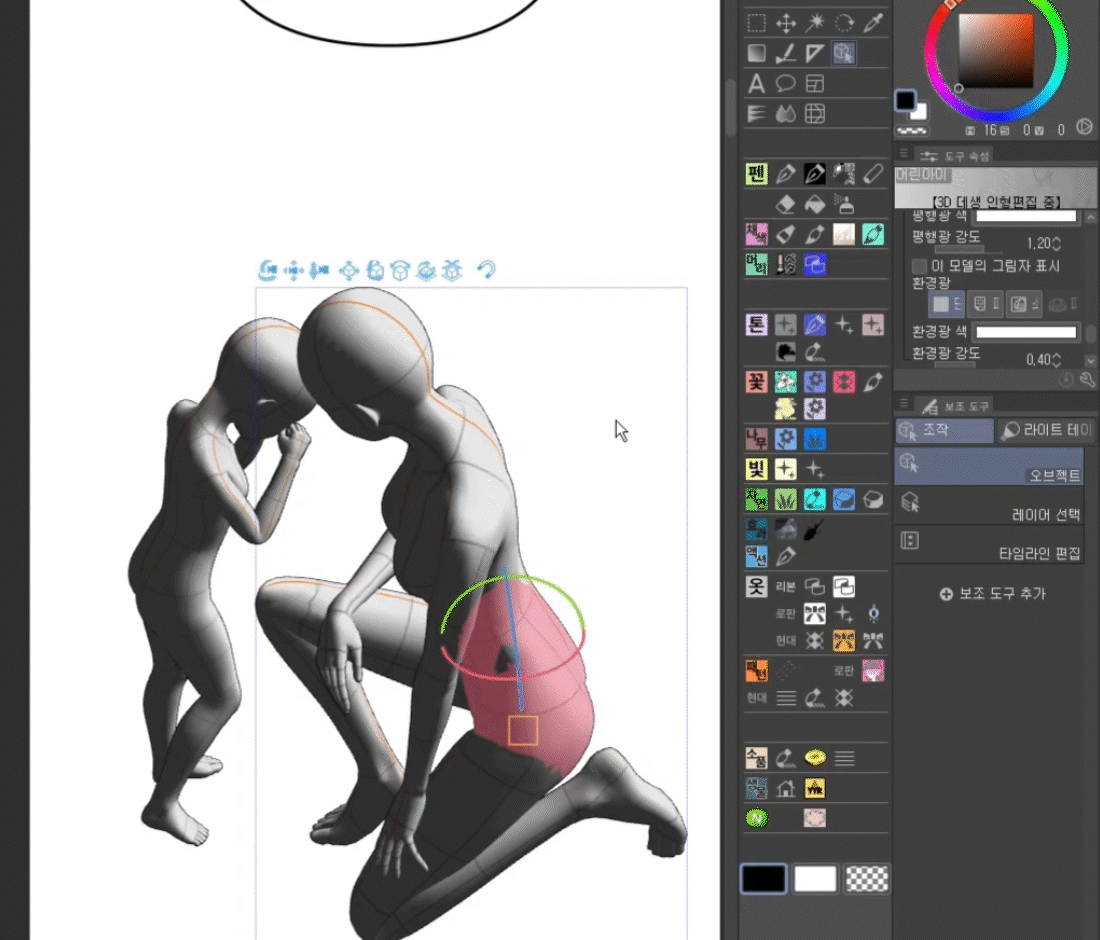Image resolution: width=1100 pixels, height=940 pixels.
Task: Select the Balloon tool
Action: tap(786, 83)
